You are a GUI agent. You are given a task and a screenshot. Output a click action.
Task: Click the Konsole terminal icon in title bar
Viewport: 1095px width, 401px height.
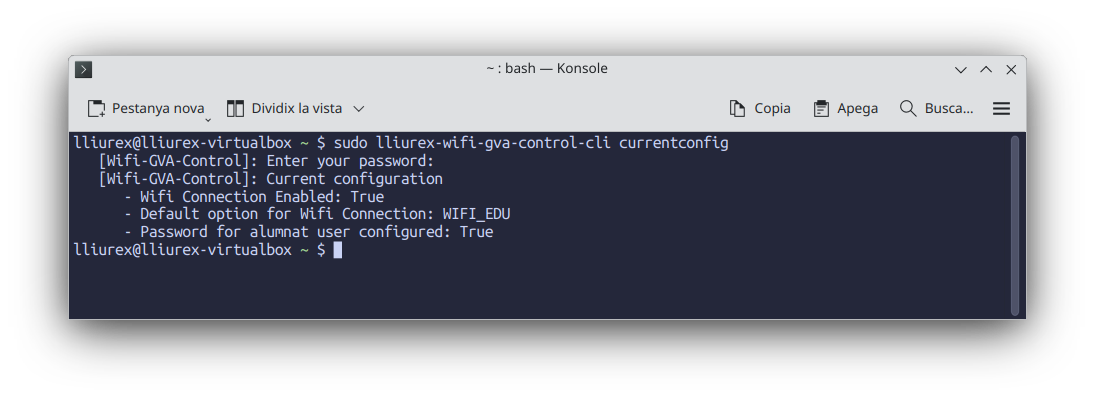pyautogui.click(x=84, y=69)
